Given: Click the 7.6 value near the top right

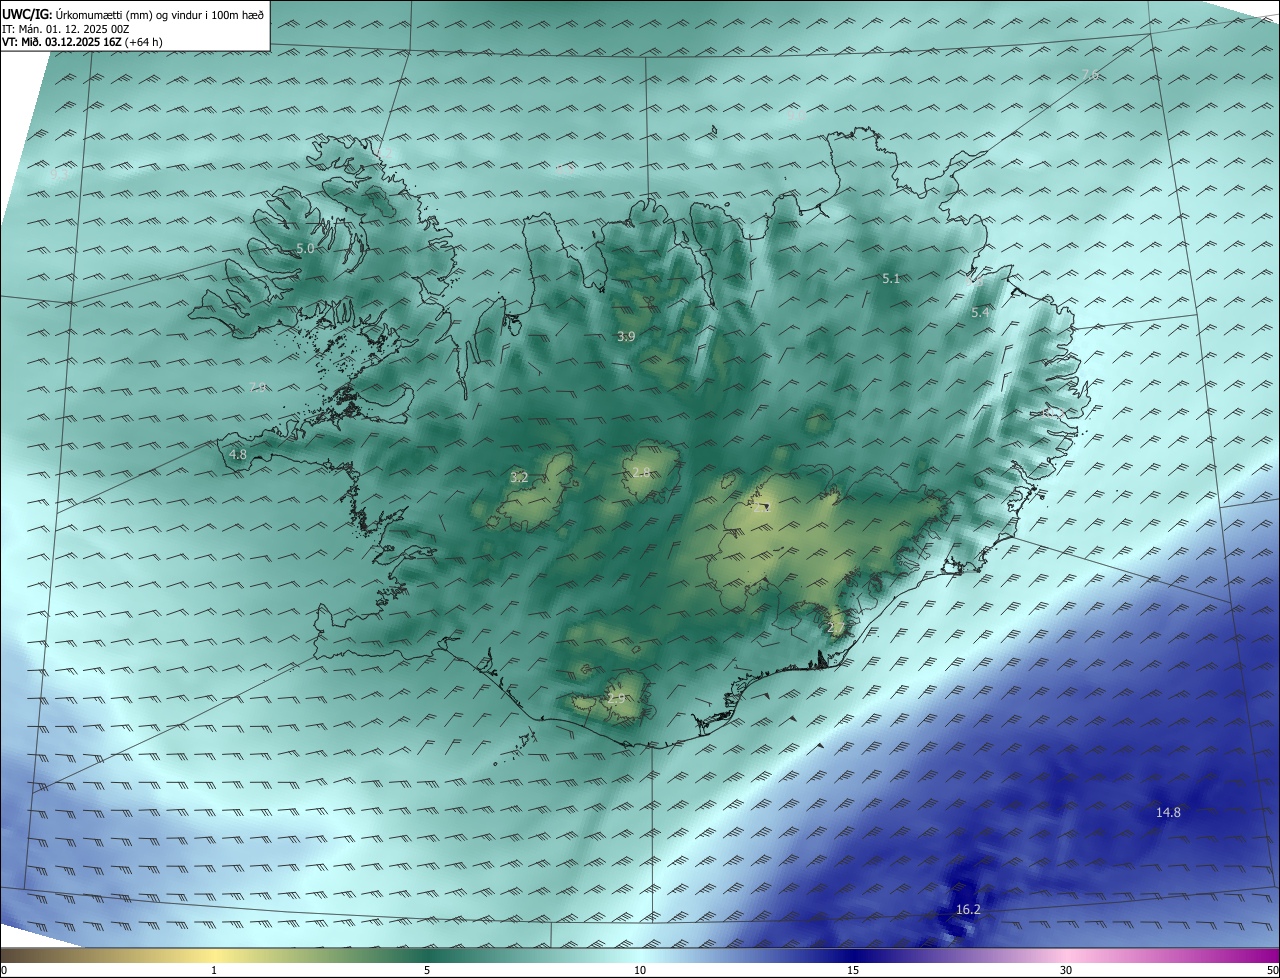Looking at the screenshot, I should pyautogui.click(x=1090, y=75).
